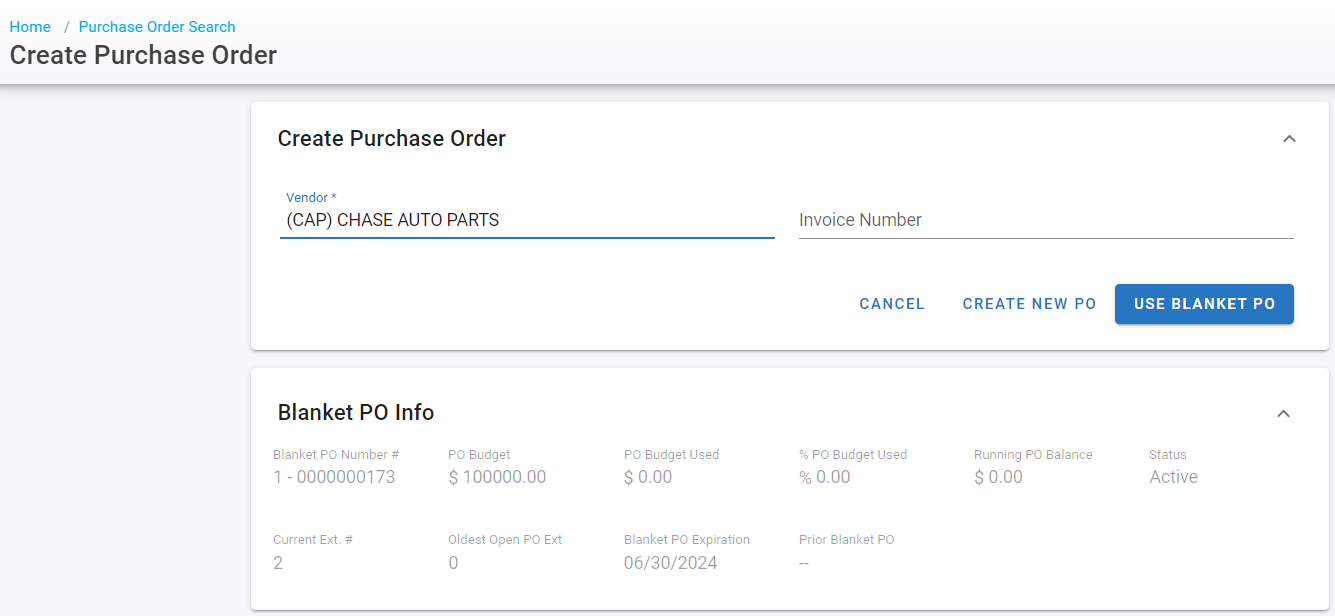Click the PO Budget amount $100000.00
The image size is (1335, 616).
coord(497,477)
